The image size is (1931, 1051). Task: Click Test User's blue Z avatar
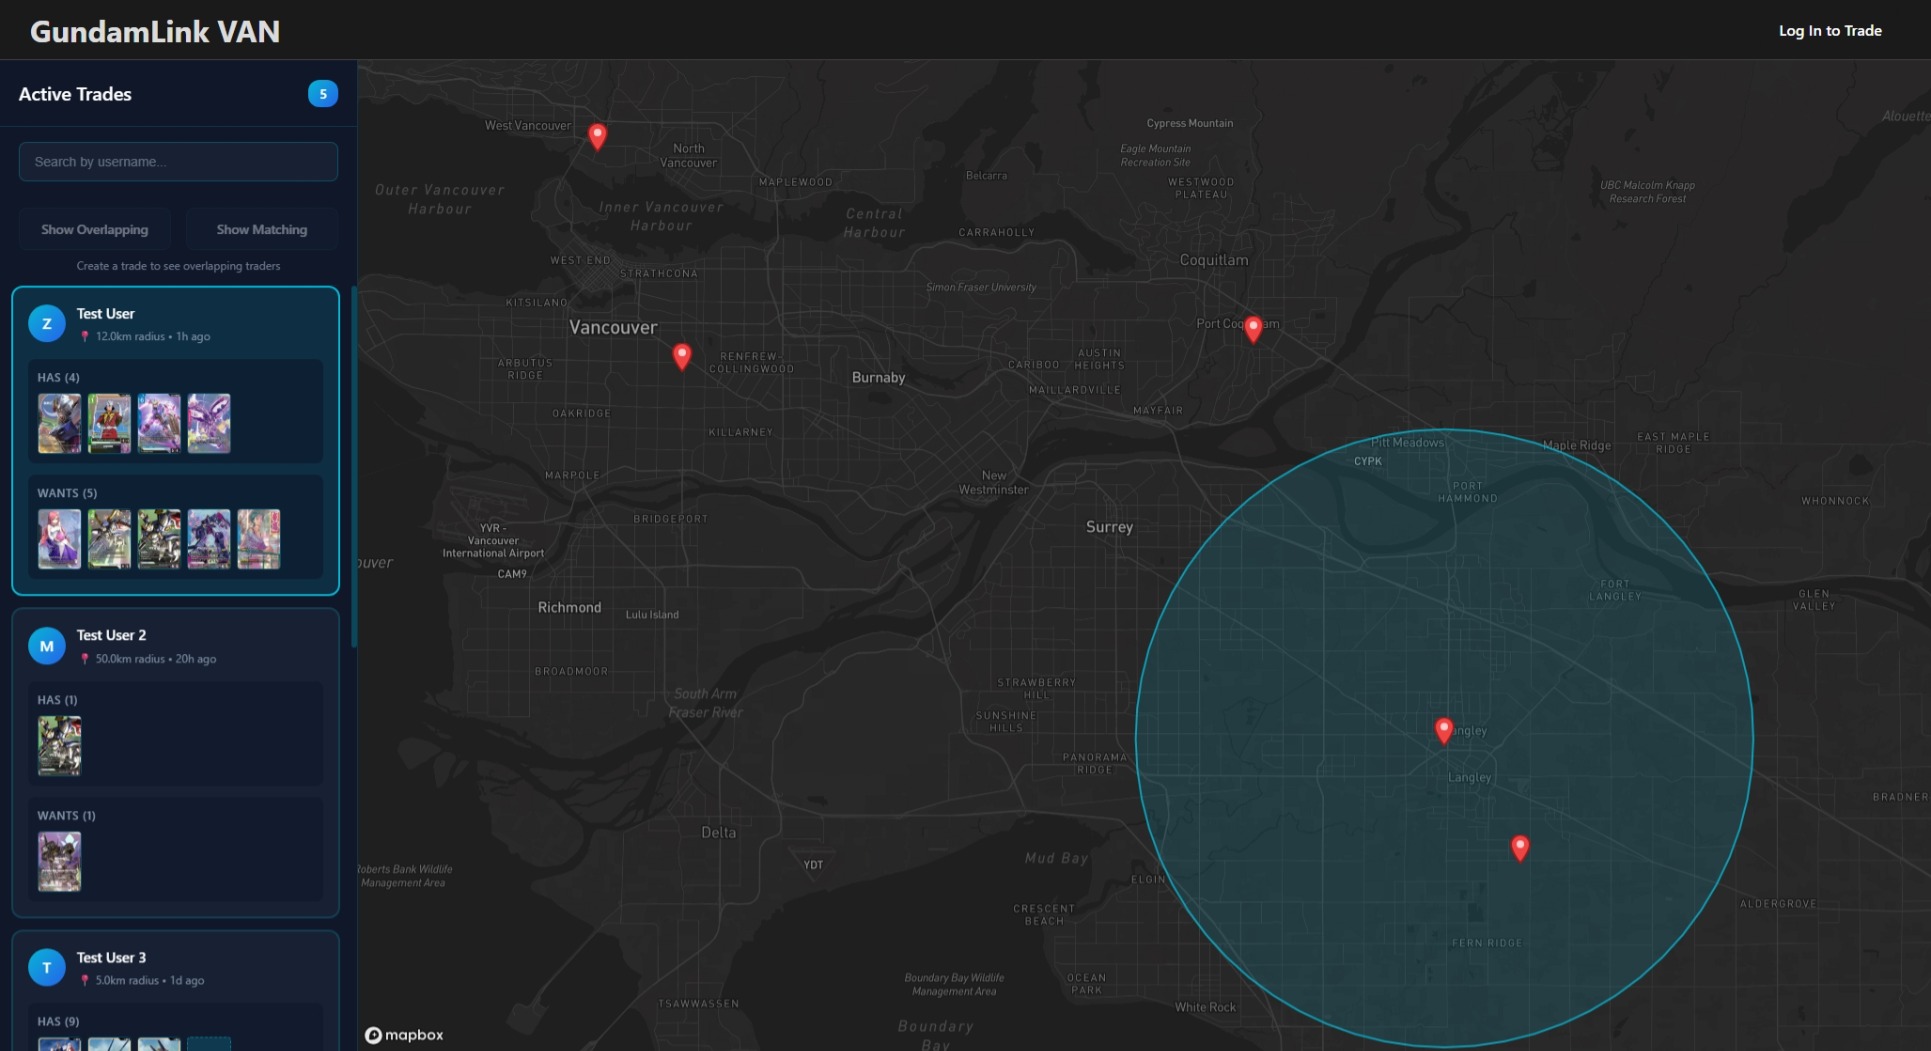[47, 323]
